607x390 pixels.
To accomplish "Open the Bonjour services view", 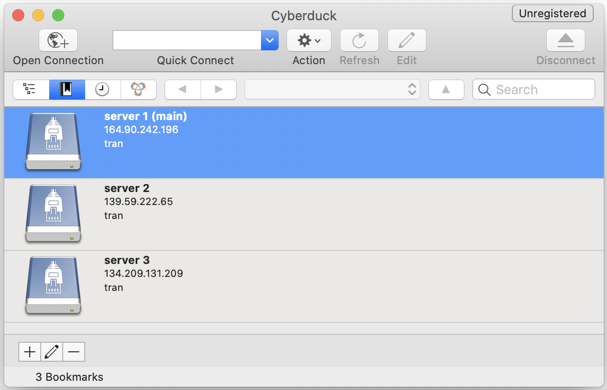I will (138, 89).
